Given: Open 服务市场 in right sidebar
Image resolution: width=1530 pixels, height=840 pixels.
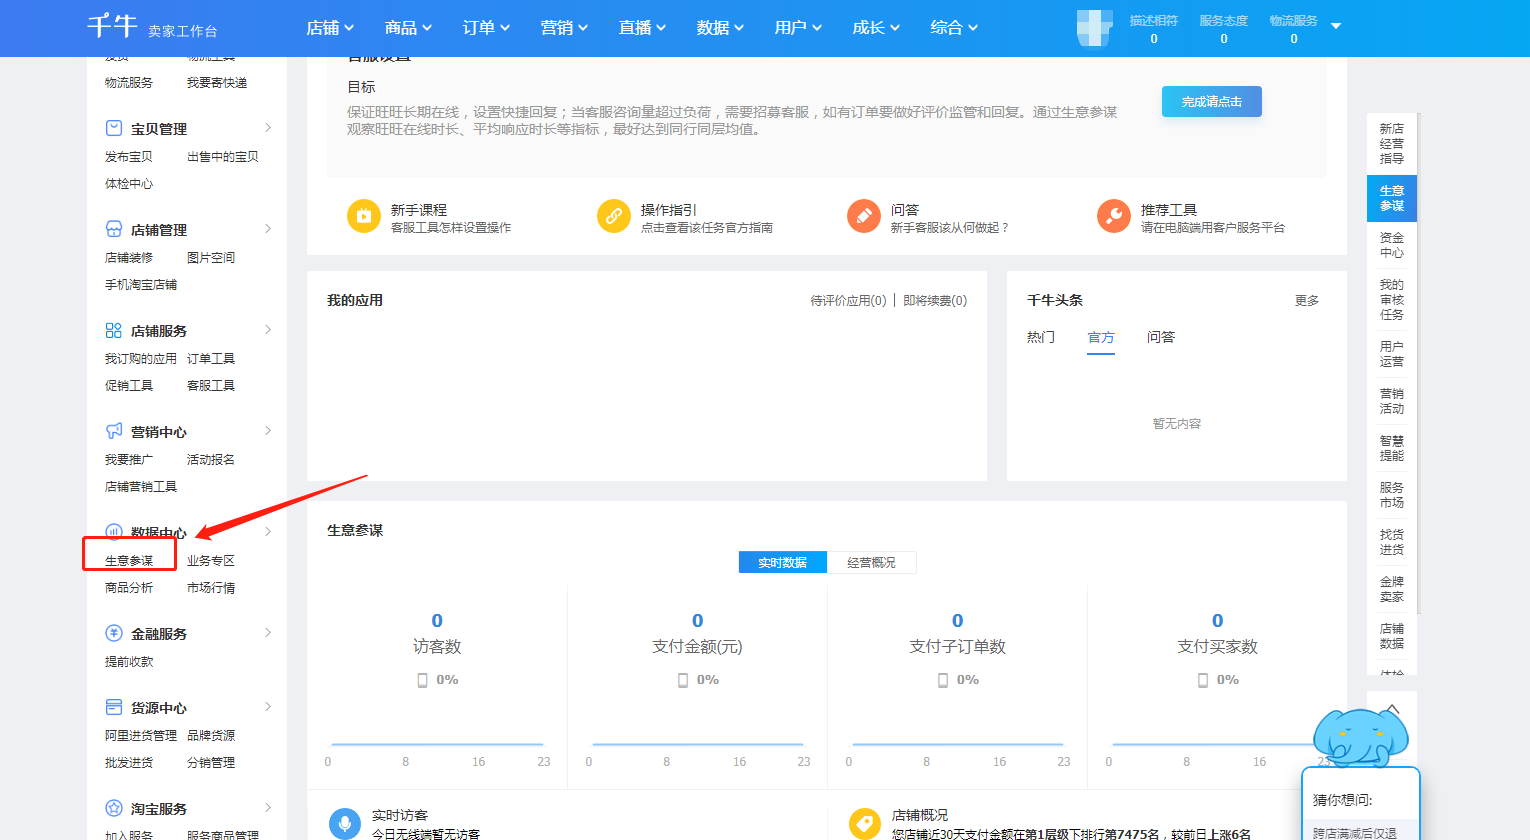Looking at the screenshot, I should [1392, 495].
